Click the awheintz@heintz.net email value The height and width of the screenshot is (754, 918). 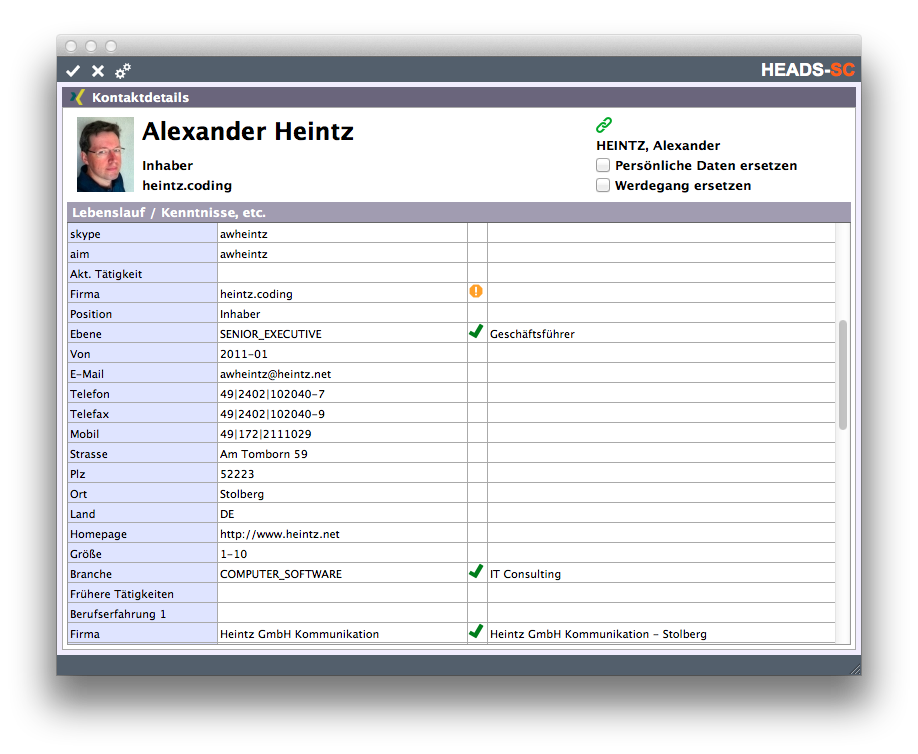pyautogui.click(x=275, y=374)
